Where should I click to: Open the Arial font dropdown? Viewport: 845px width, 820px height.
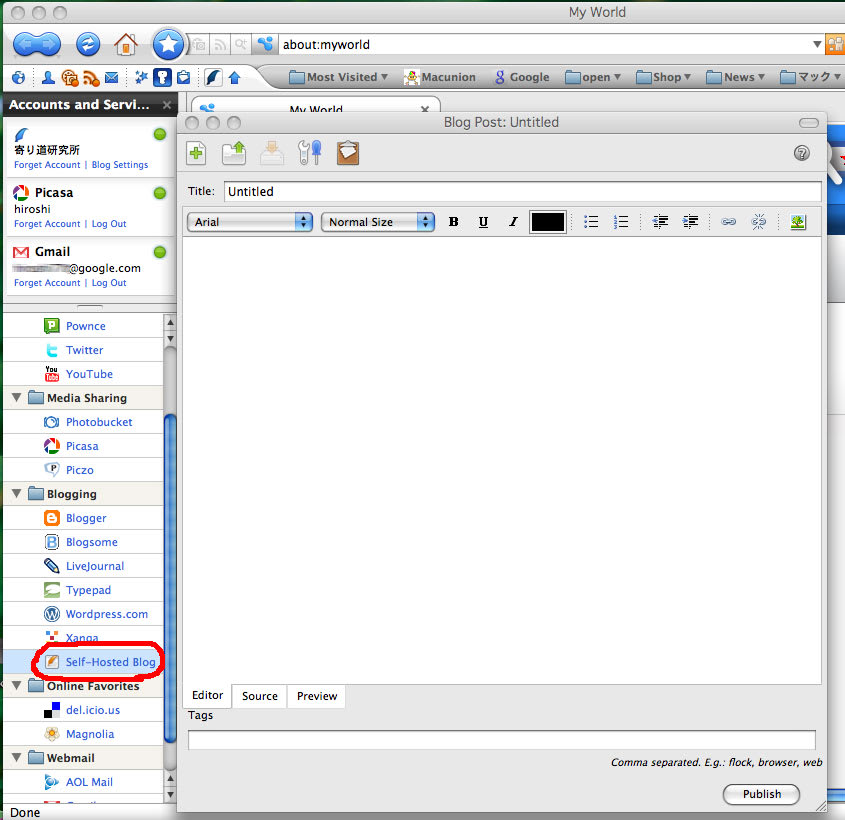pos(250,222)
